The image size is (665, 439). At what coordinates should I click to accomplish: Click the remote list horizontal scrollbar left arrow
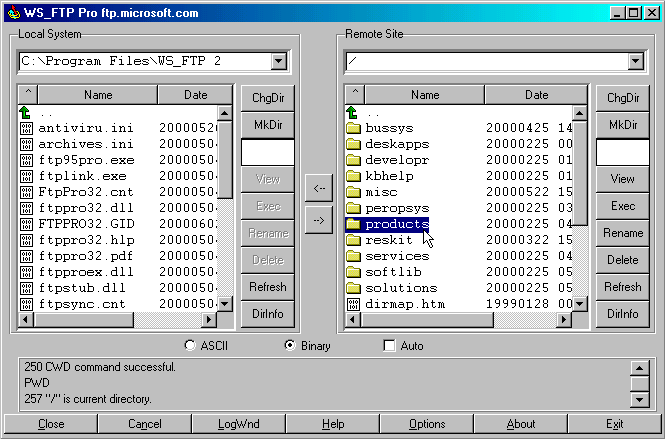click(353, 319)
